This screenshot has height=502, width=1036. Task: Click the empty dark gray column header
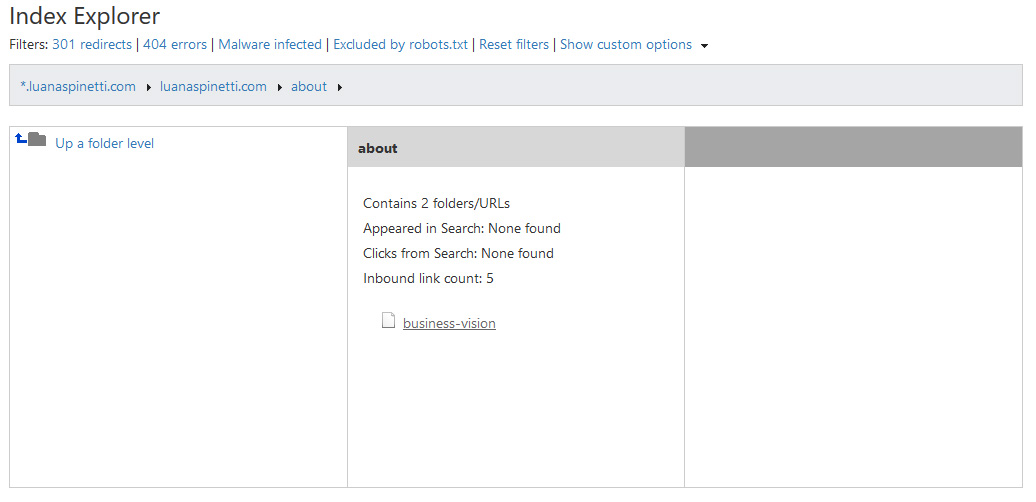(853, 148)
